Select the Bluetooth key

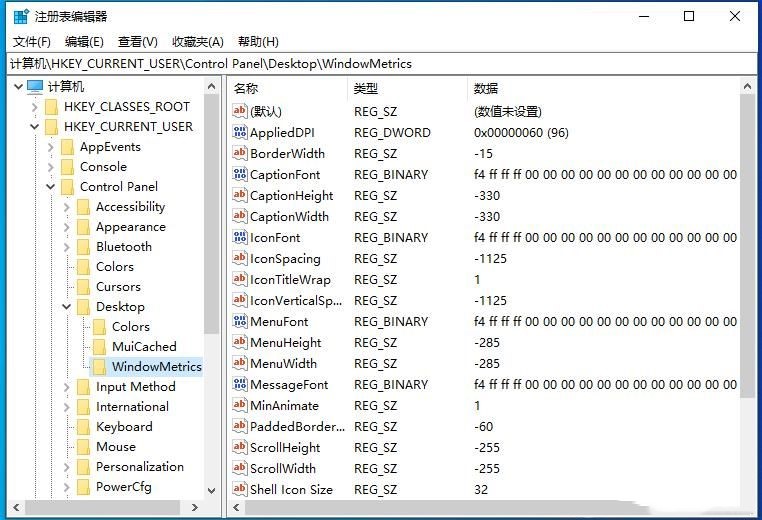pyautogui.click(x=124, y=247)
